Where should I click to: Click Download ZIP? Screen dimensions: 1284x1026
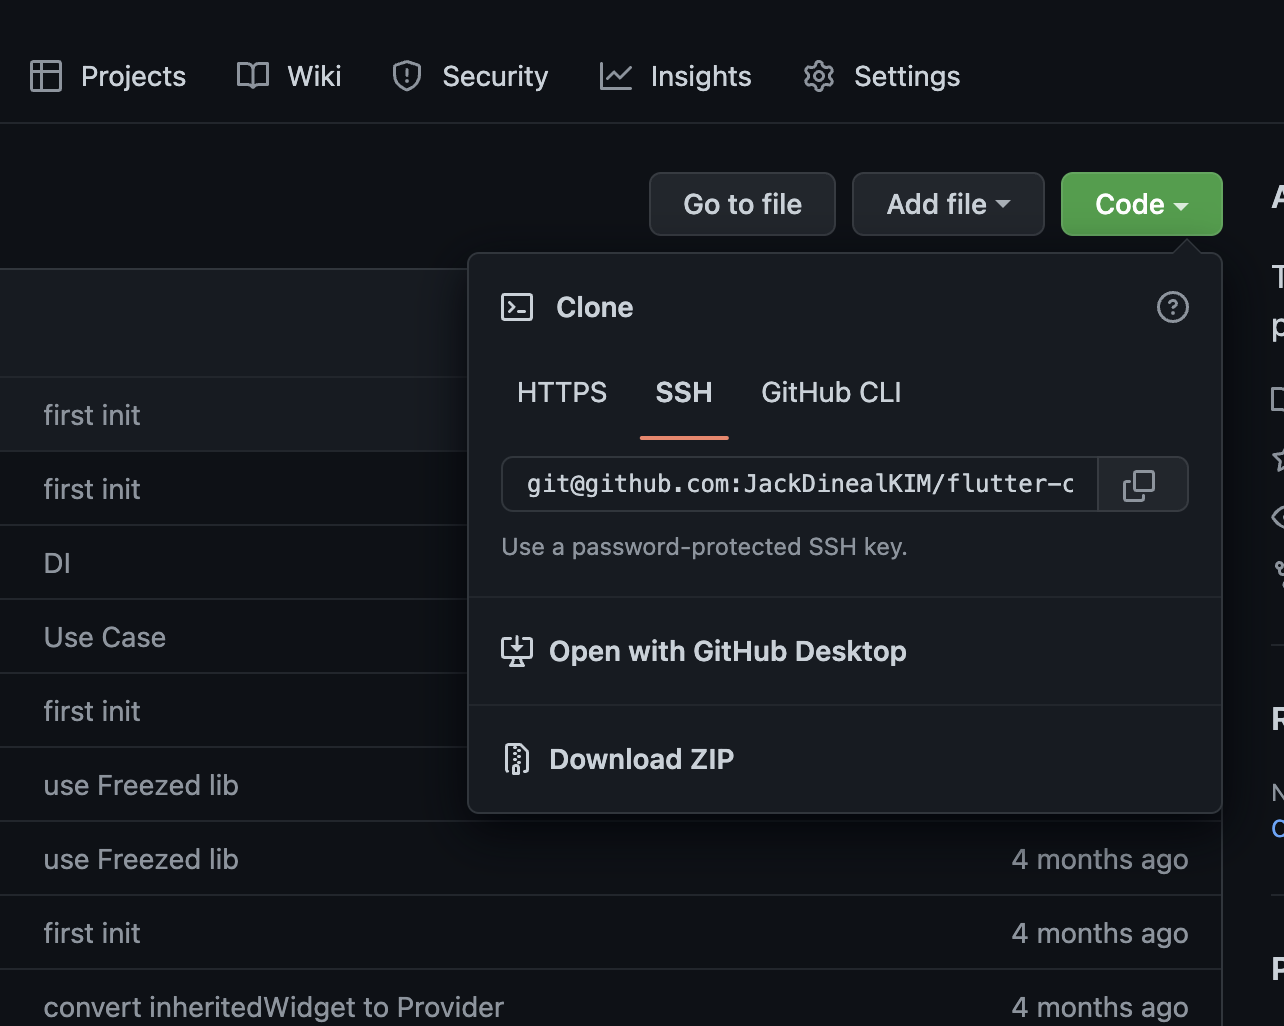coord(845,759)
